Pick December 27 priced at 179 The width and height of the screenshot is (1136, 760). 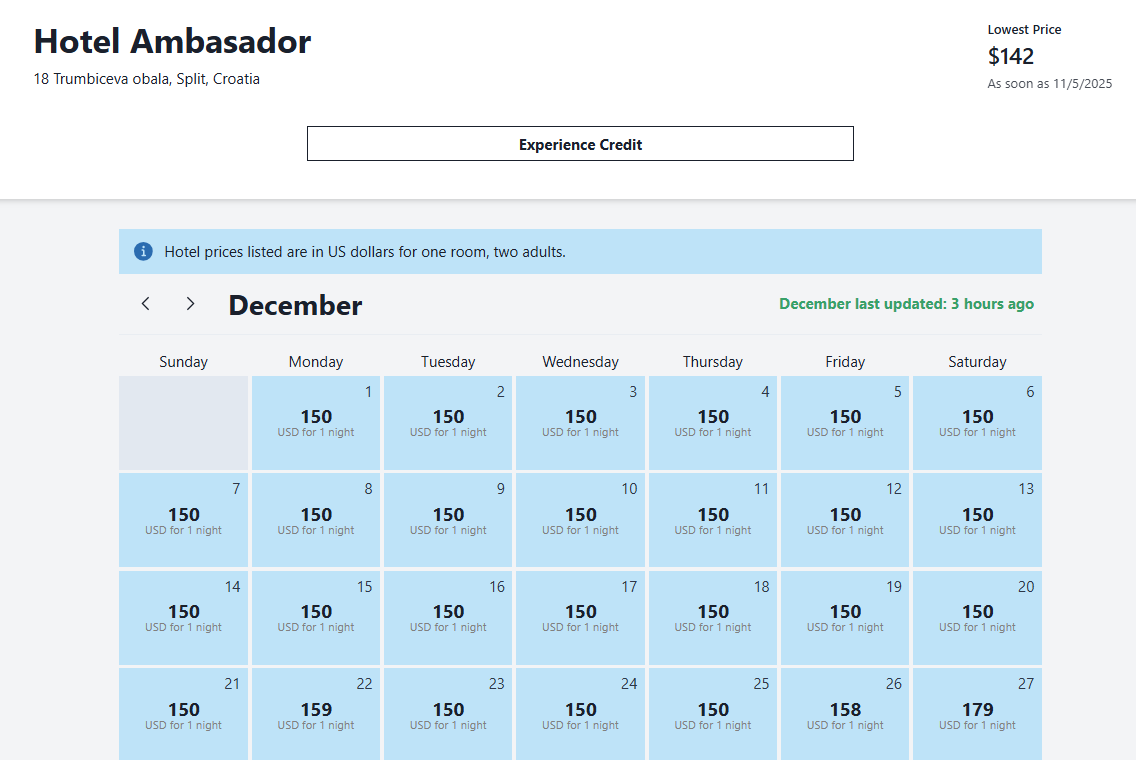[977, 714]
